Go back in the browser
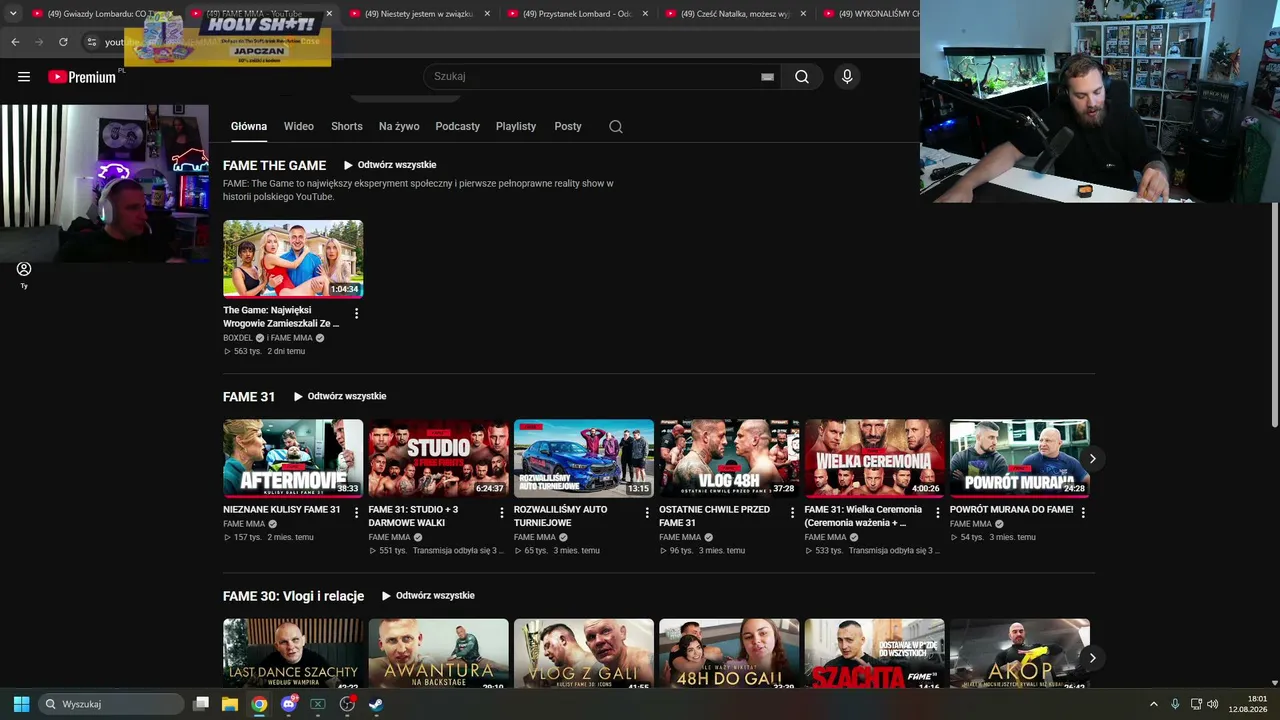This screenshot has height=720, width=1280. pyautogui.click(x=15, y=42)
